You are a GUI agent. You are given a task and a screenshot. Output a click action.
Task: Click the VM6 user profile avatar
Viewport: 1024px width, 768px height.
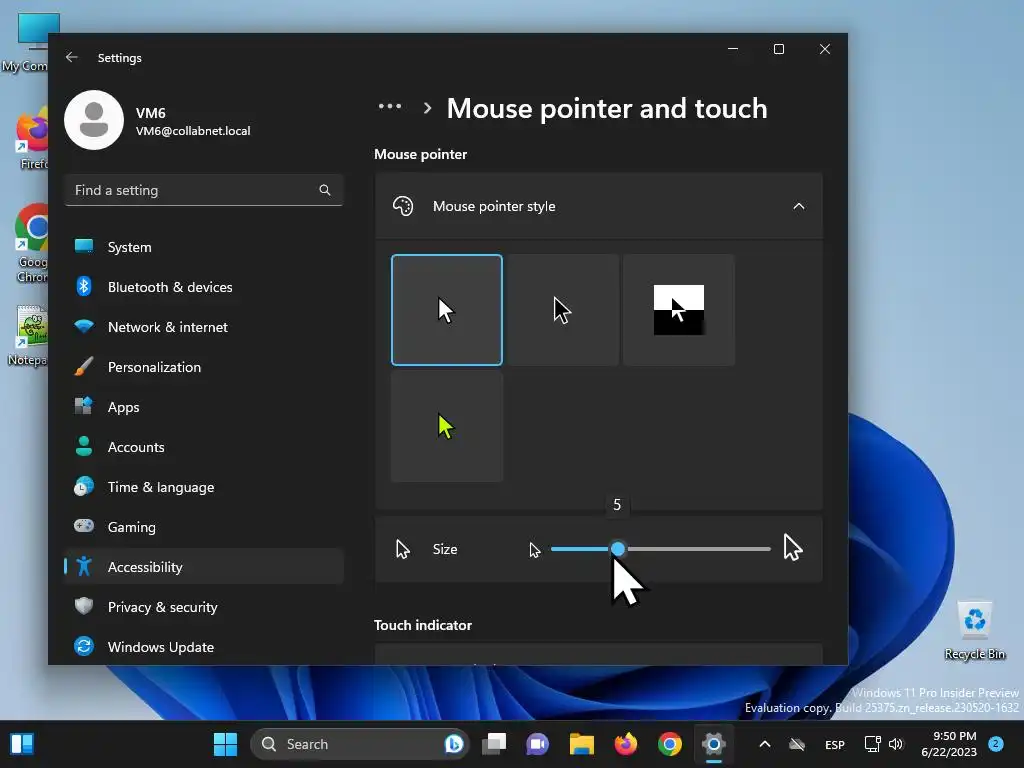tap(94, 120)
